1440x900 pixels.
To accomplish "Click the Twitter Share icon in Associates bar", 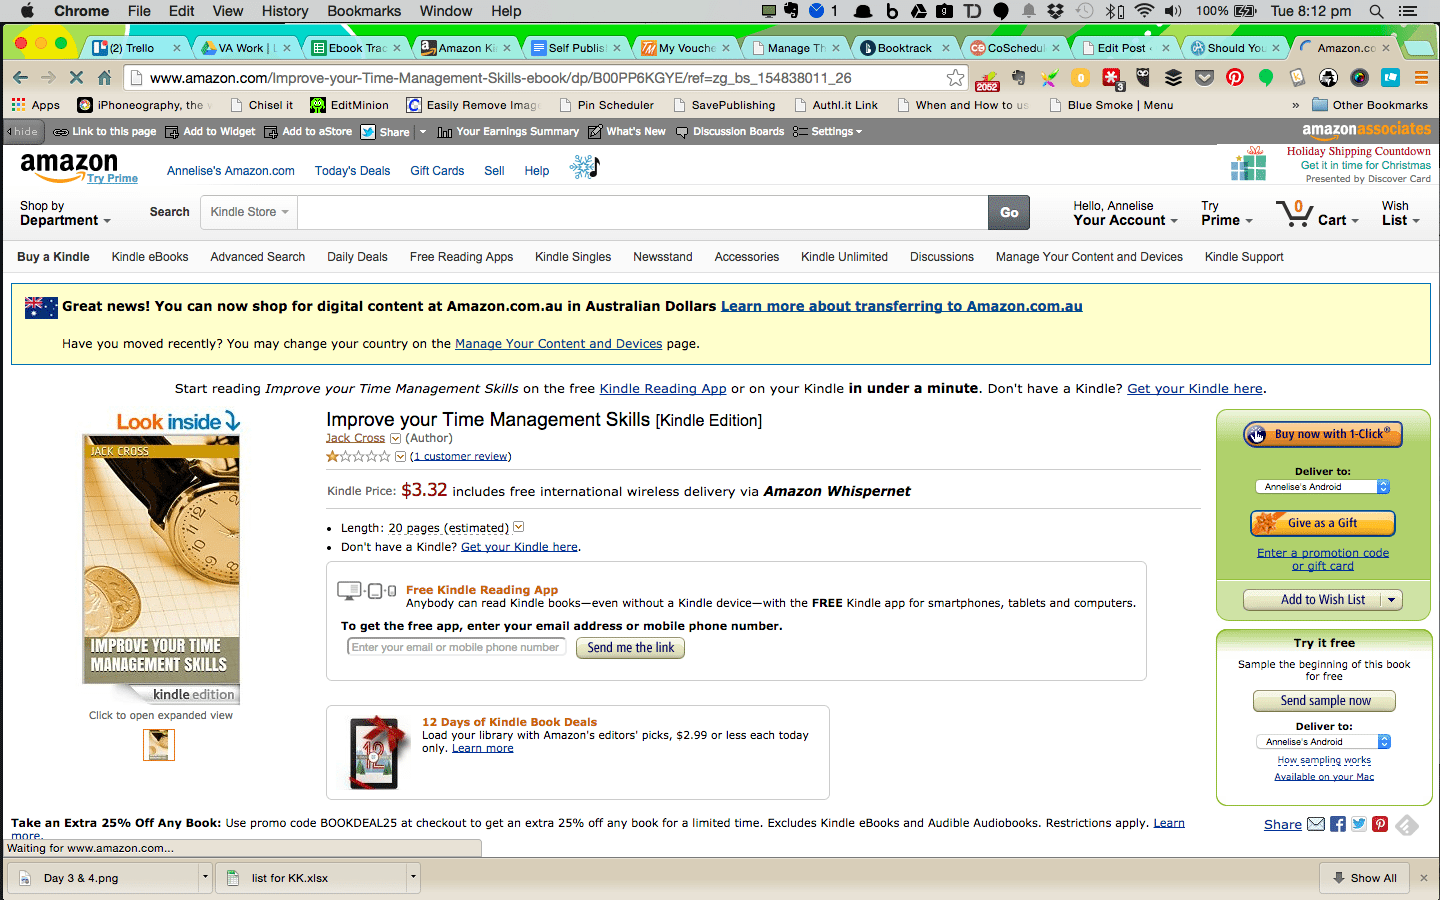I will click(368, 132).
